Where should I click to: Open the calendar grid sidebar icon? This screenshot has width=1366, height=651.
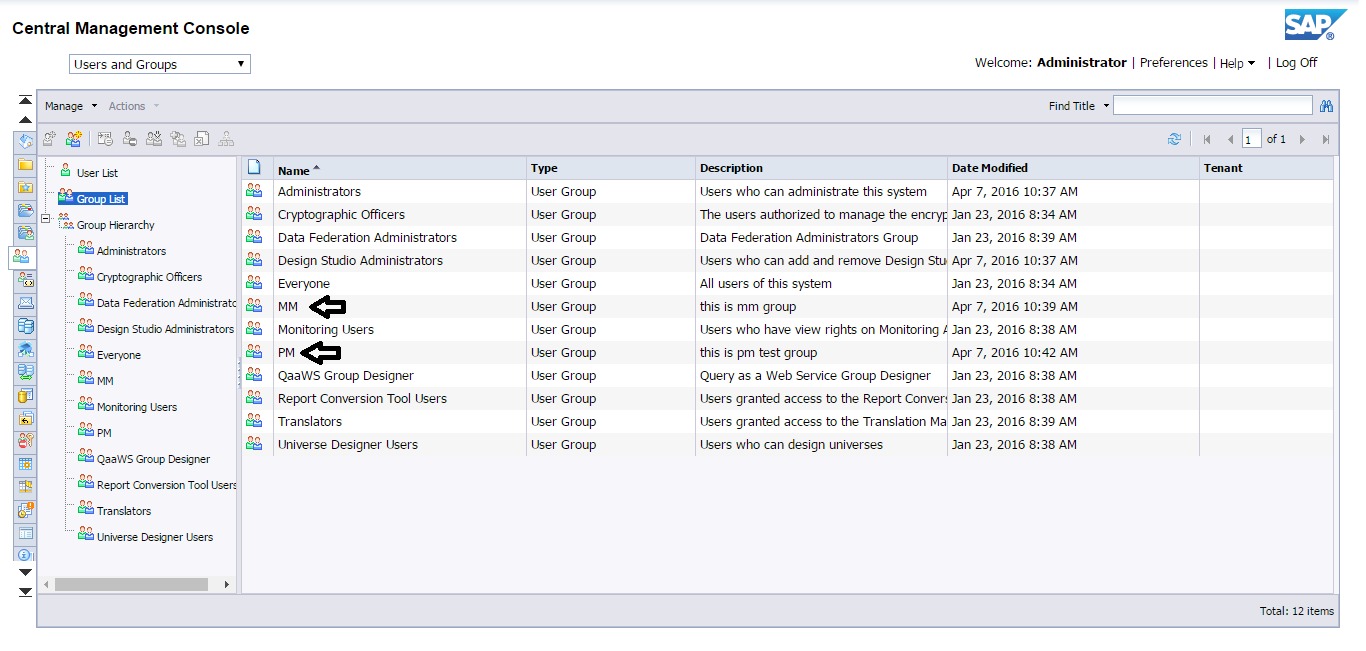click(25, 463)
